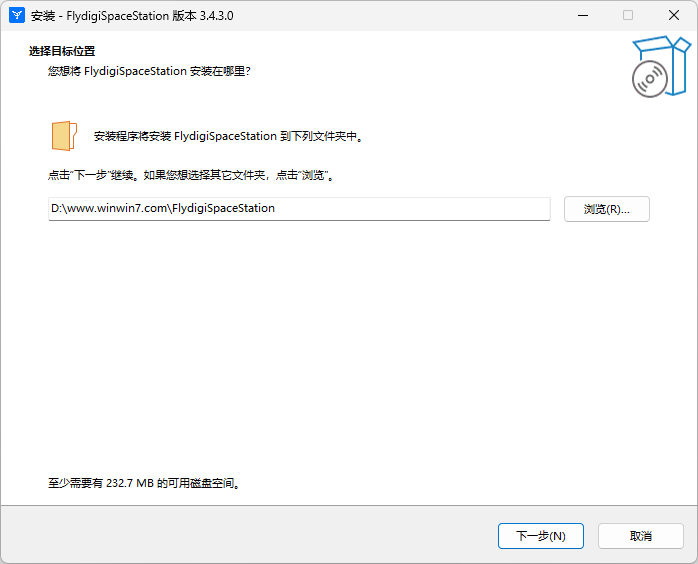Click the Flydigi app icon in title bar
This screenshot has width=698, height=564.
17,15
